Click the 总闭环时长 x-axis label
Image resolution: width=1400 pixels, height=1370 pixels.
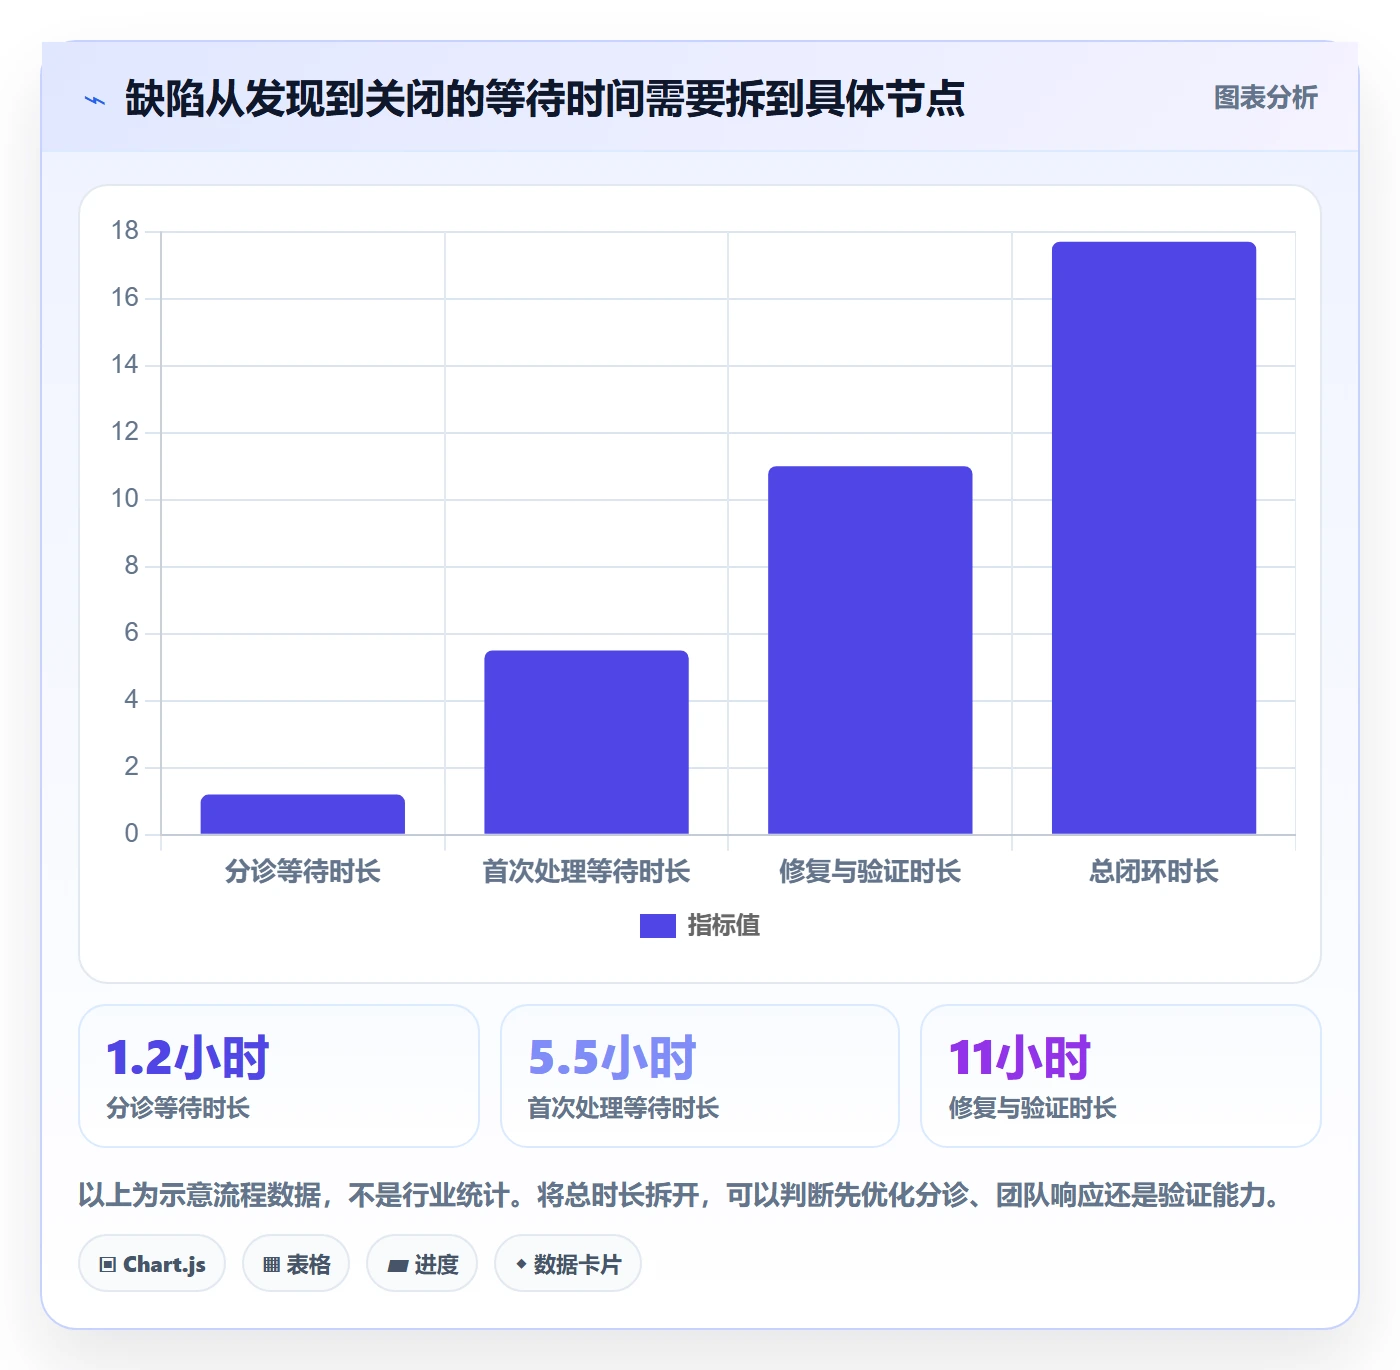[x=1154, y=872]
